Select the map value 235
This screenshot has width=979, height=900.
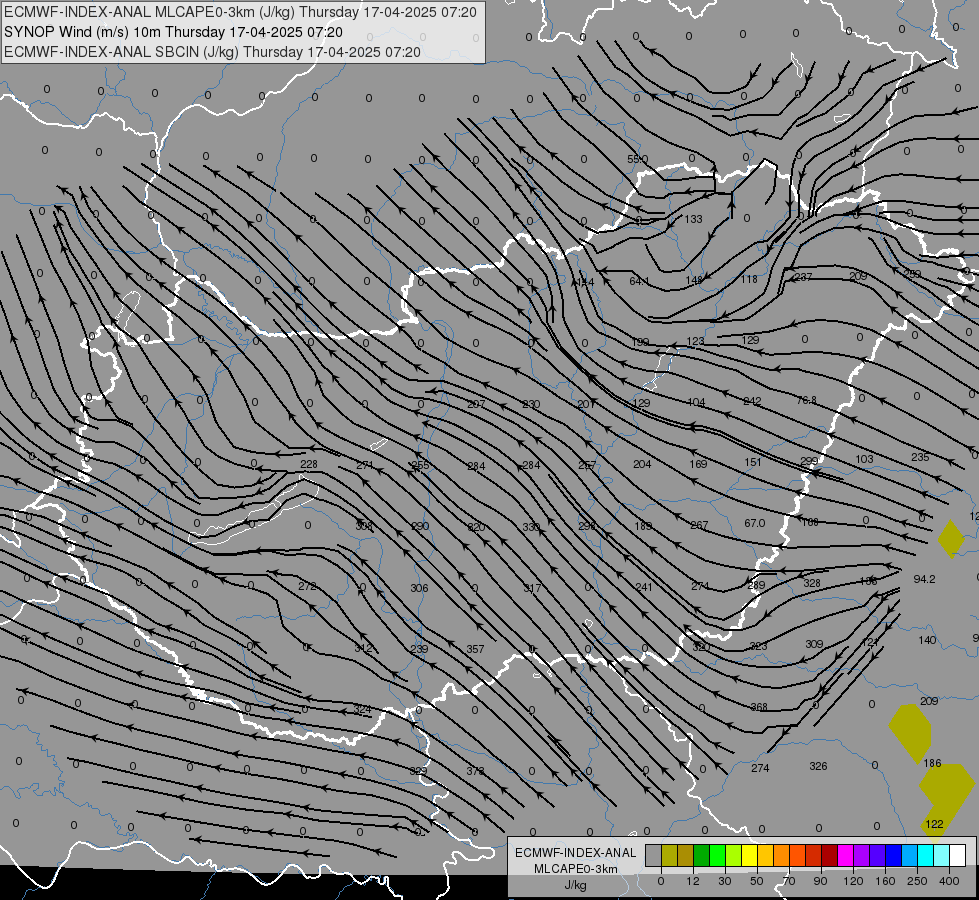click(x=920, y=457)
